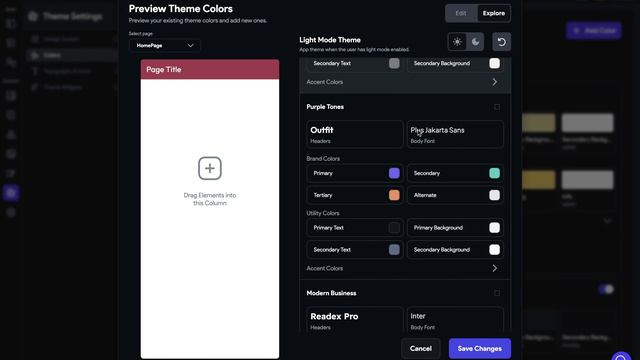Open the Explore tab
The height and width of the screenshot is (360, 640).
(x=493, y=13)
